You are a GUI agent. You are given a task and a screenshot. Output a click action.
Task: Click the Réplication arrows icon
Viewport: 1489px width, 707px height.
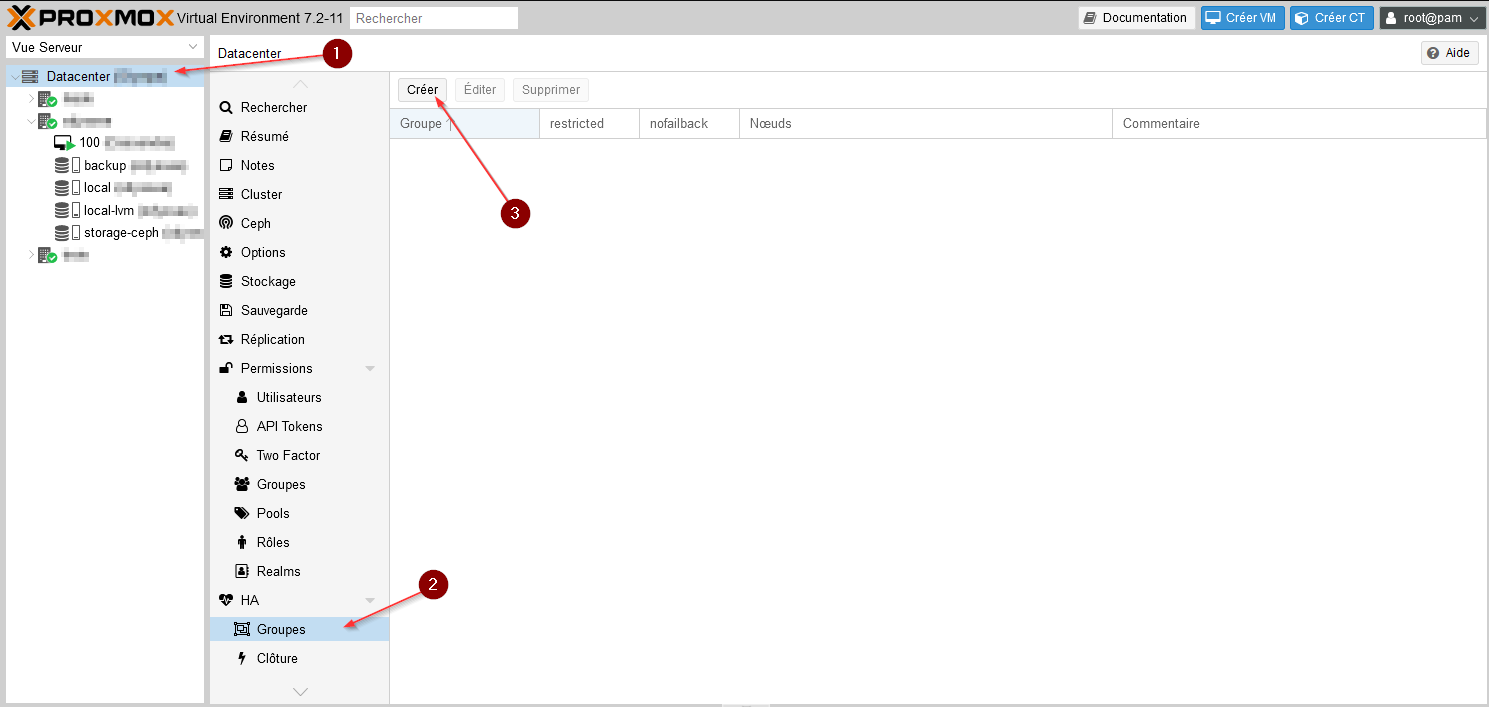pos(226,339)
